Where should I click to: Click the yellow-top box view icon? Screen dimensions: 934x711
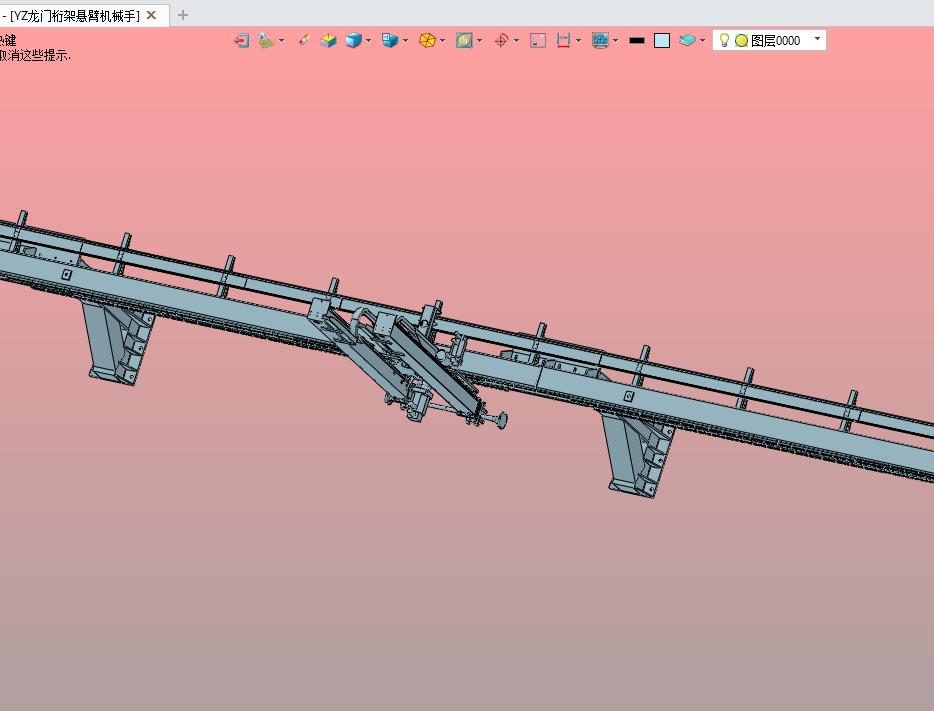pos(328,41)
